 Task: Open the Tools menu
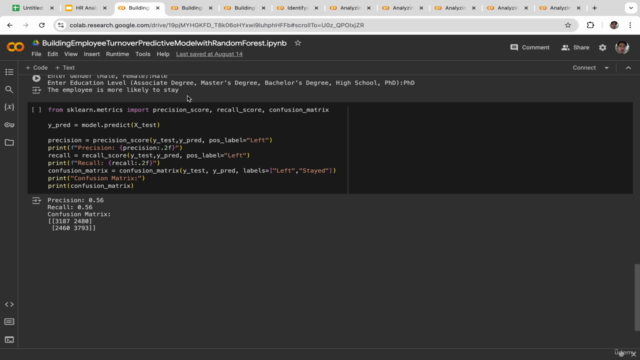pos(142,54)
